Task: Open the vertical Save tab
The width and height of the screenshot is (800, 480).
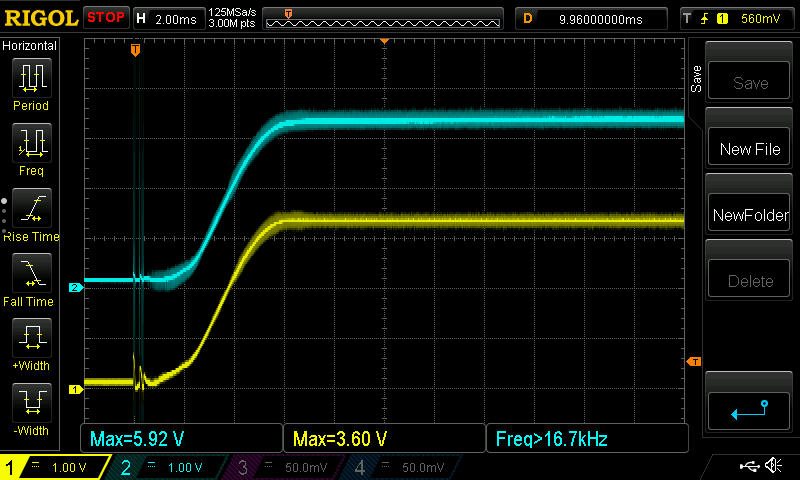Action: pos(696,79)
